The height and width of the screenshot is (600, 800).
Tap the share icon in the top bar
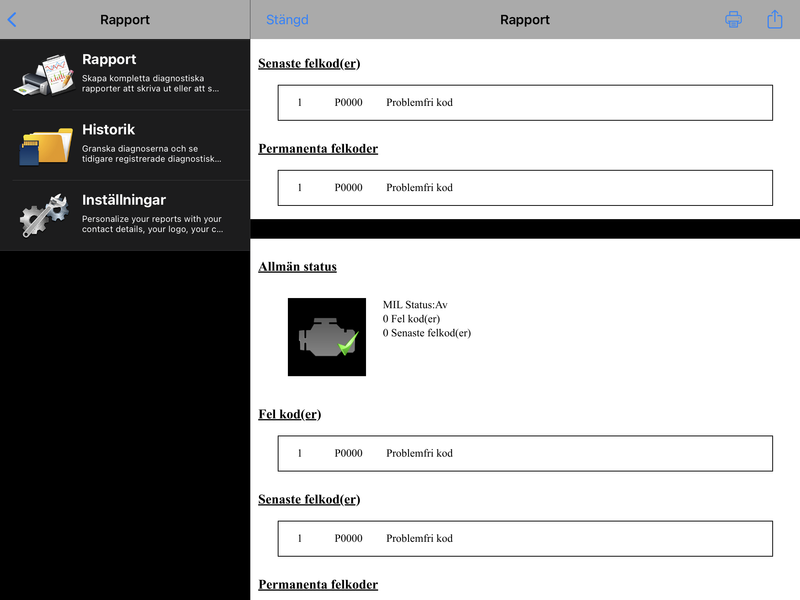(774, 19)
